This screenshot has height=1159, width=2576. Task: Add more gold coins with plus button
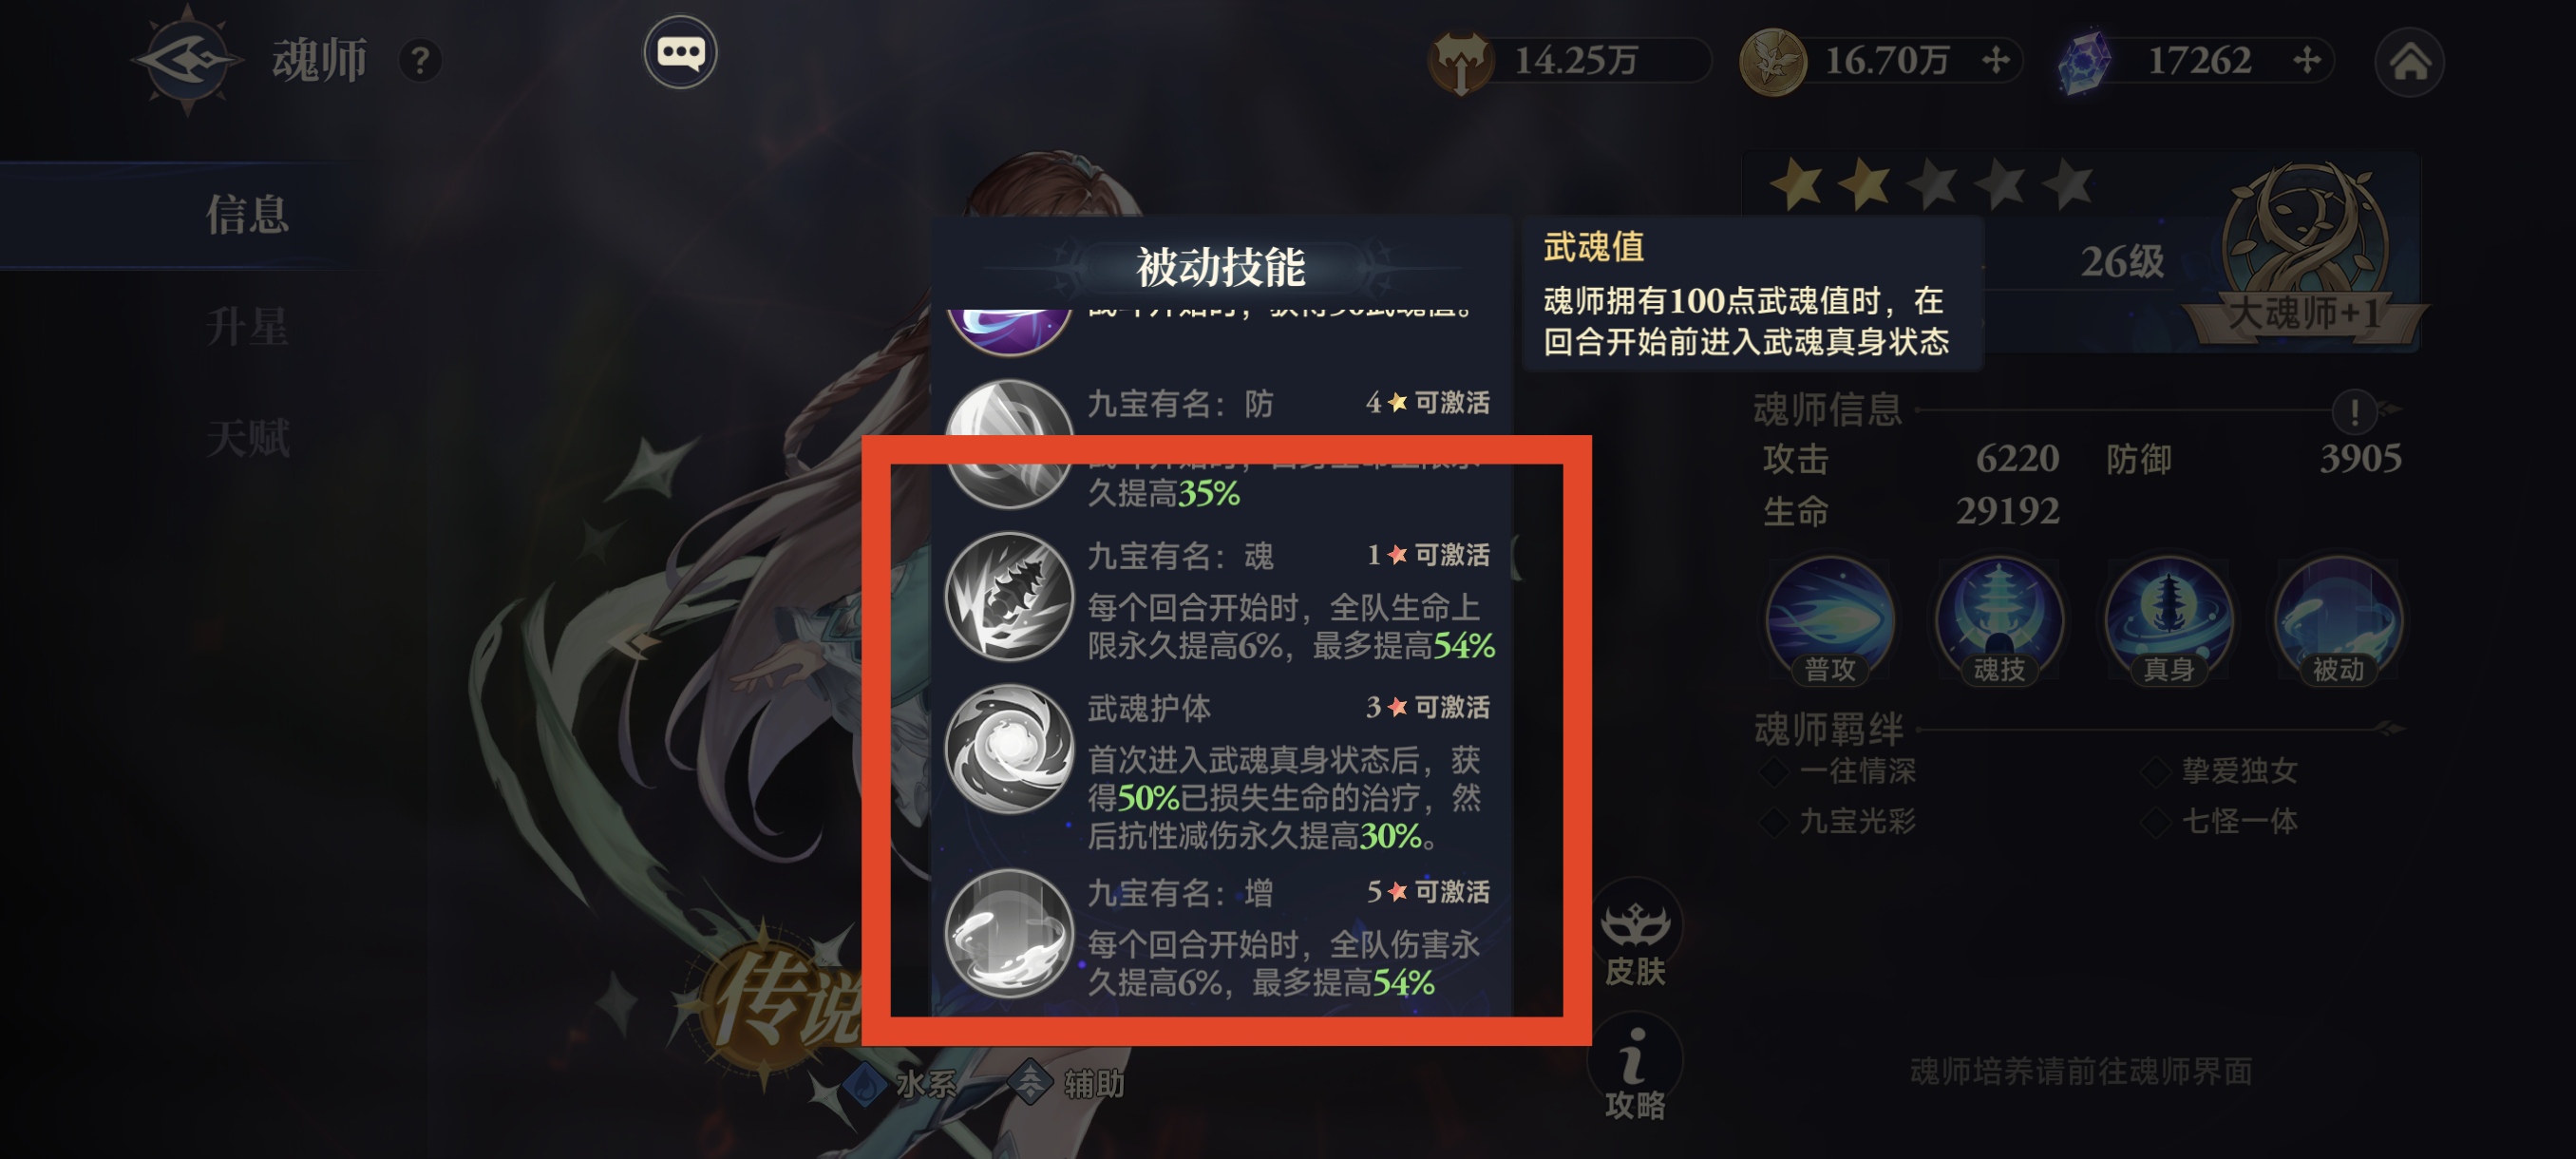(x=1995, y=61)
